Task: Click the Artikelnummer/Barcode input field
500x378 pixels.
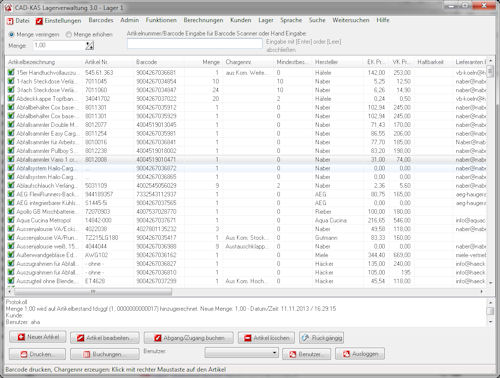Action: click(x=194, y=44)
